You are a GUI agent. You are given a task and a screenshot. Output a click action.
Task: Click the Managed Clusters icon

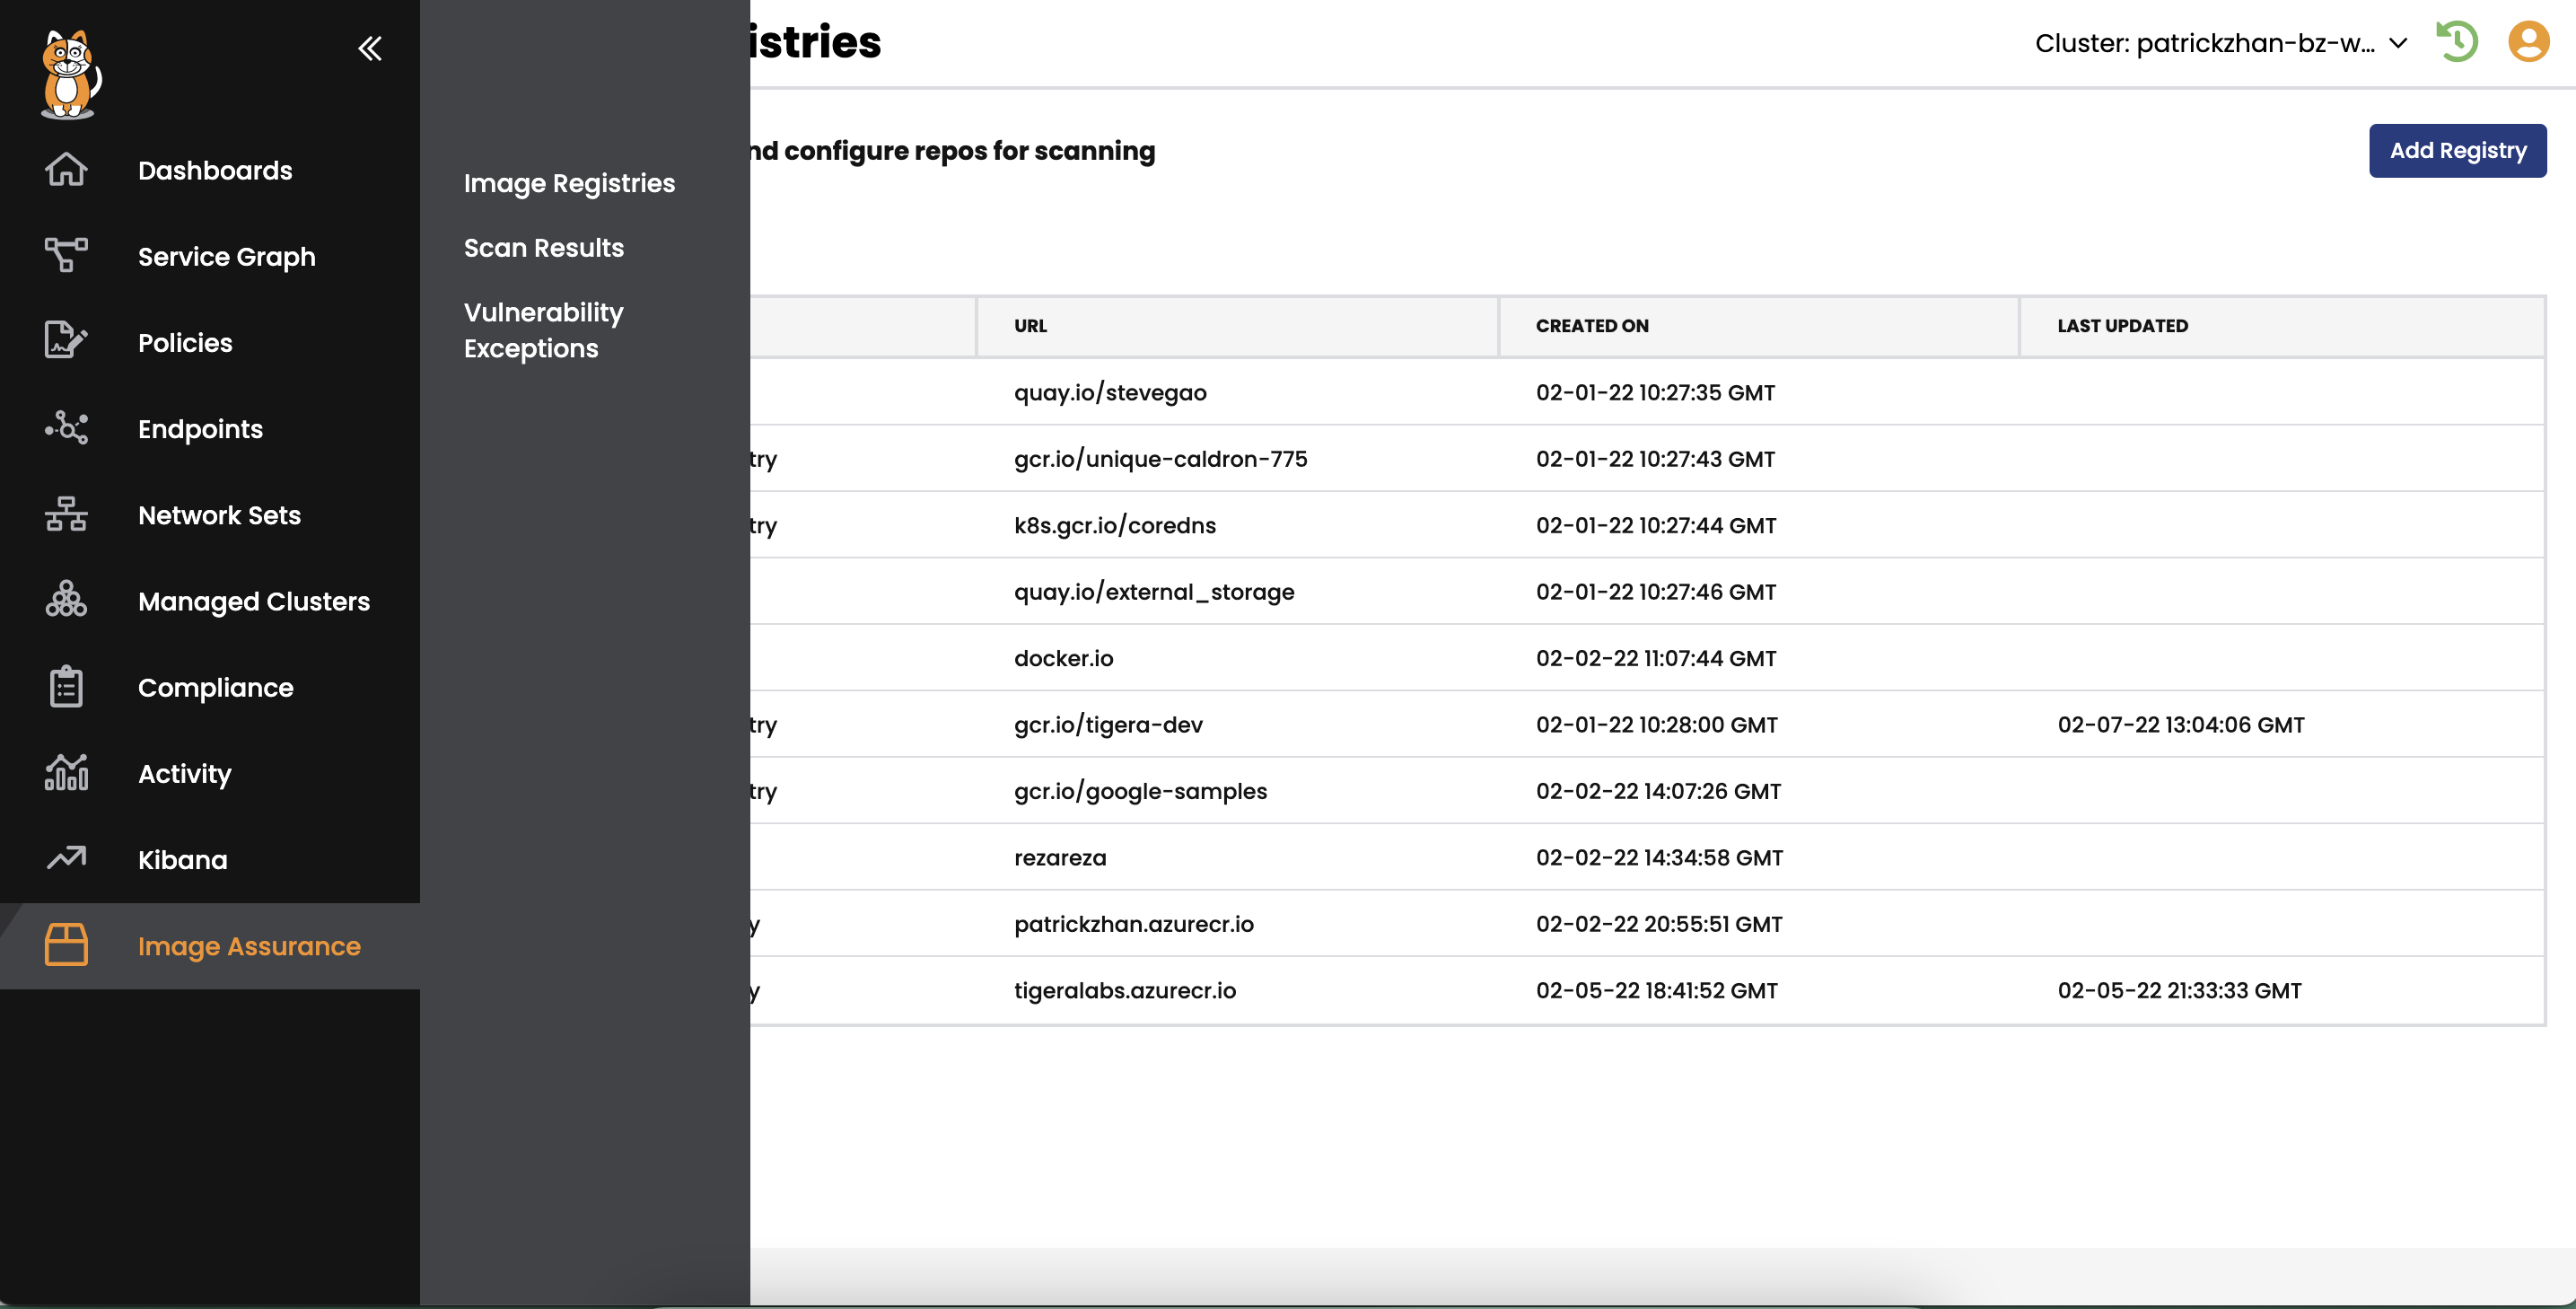click(x=66, y=600)
